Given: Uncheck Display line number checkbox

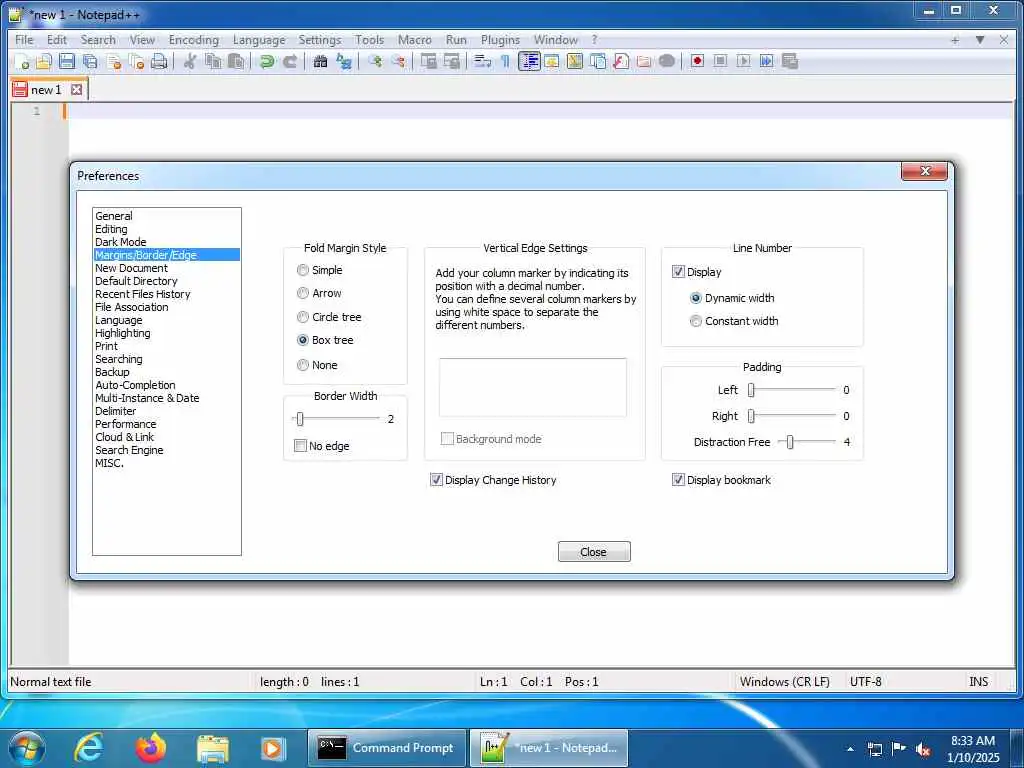Looking at the screenshot, I should 678,272.
